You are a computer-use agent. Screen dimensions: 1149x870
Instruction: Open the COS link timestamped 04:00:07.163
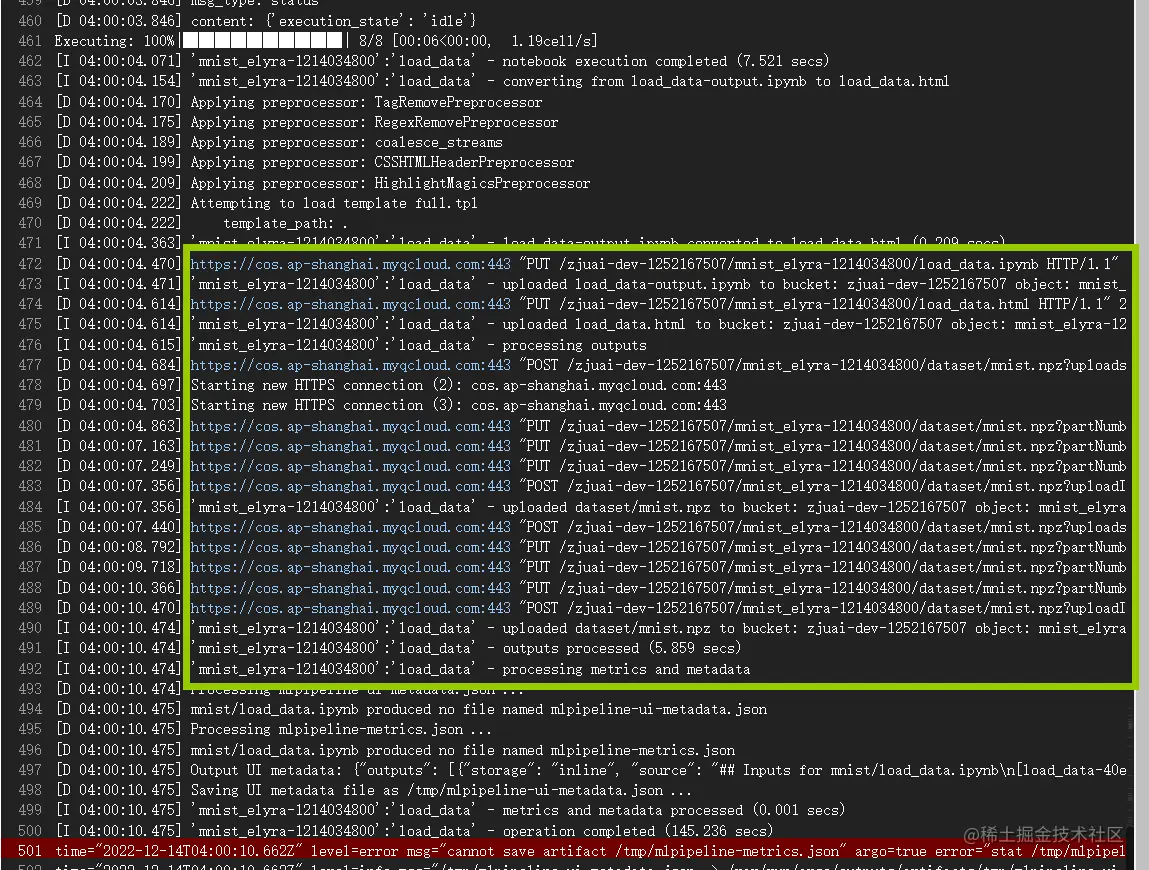pos(350,446)
